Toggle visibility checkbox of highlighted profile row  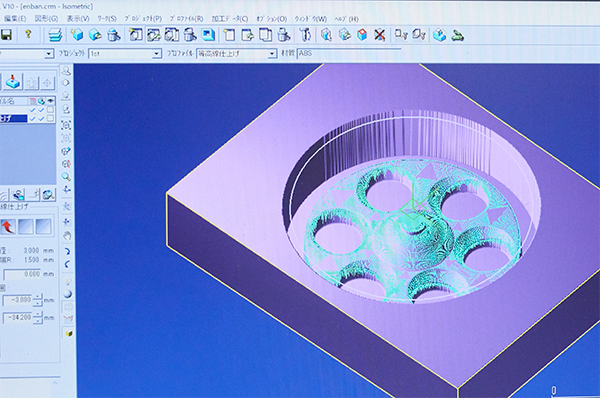click(50, 119)
